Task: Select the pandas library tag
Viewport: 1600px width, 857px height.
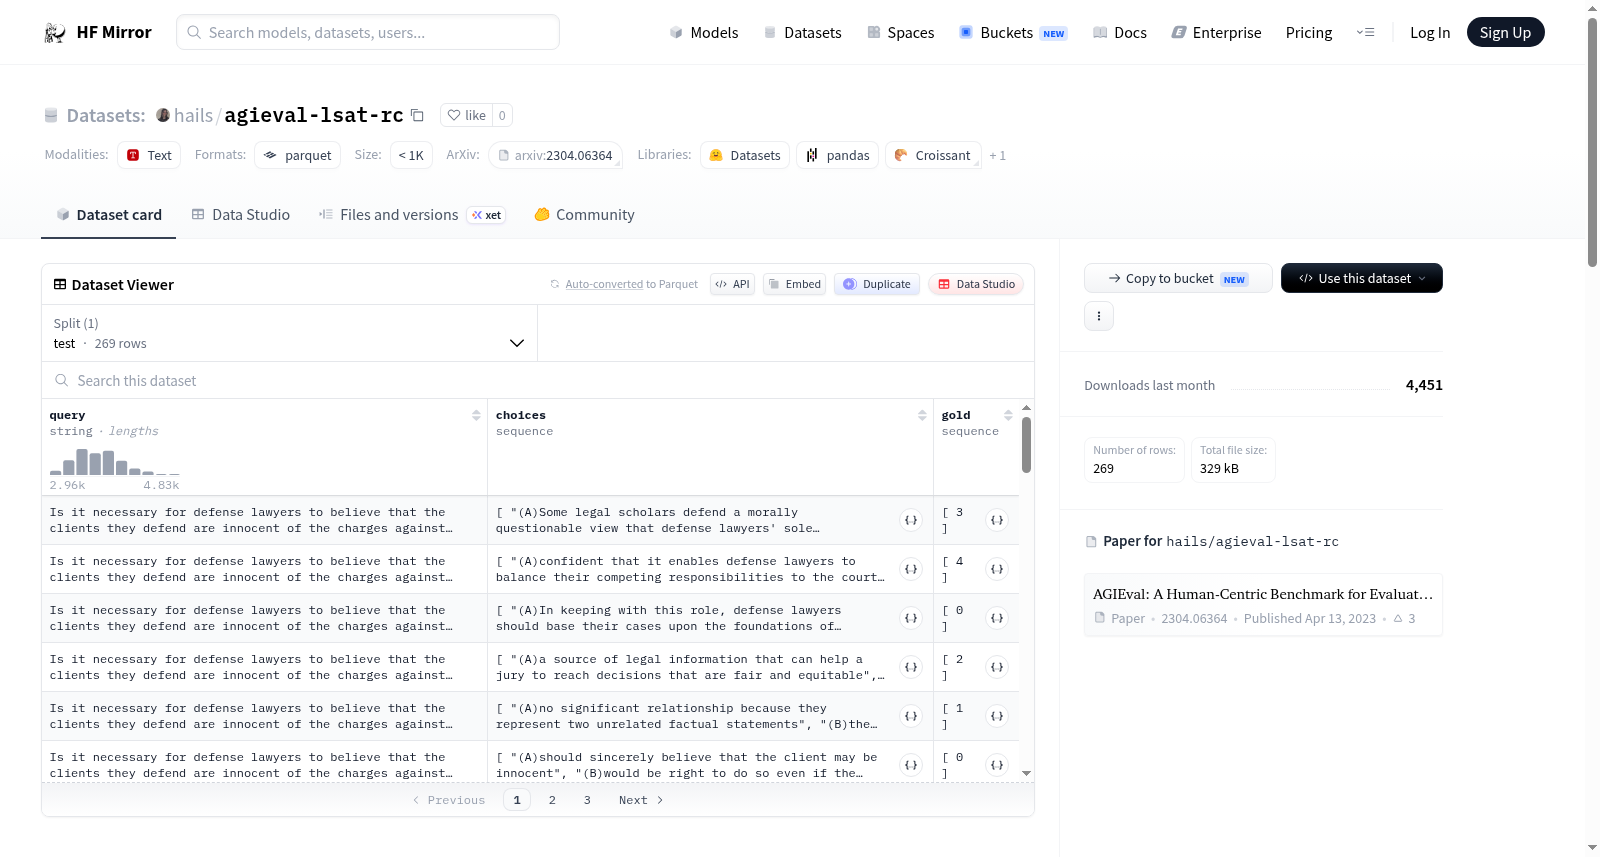Action: pyautogui.click(x=838, y=155)
